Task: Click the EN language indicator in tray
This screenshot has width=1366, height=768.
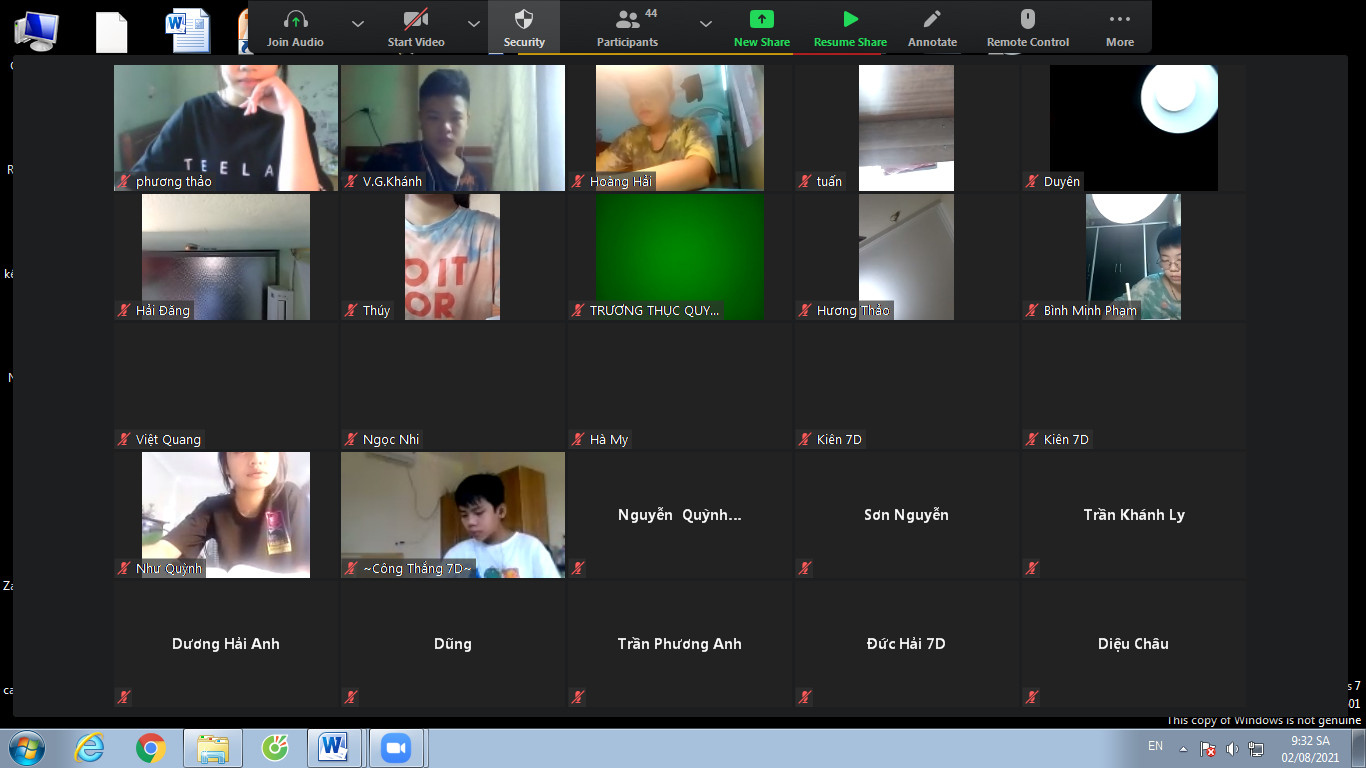Action: point(1155,746)
